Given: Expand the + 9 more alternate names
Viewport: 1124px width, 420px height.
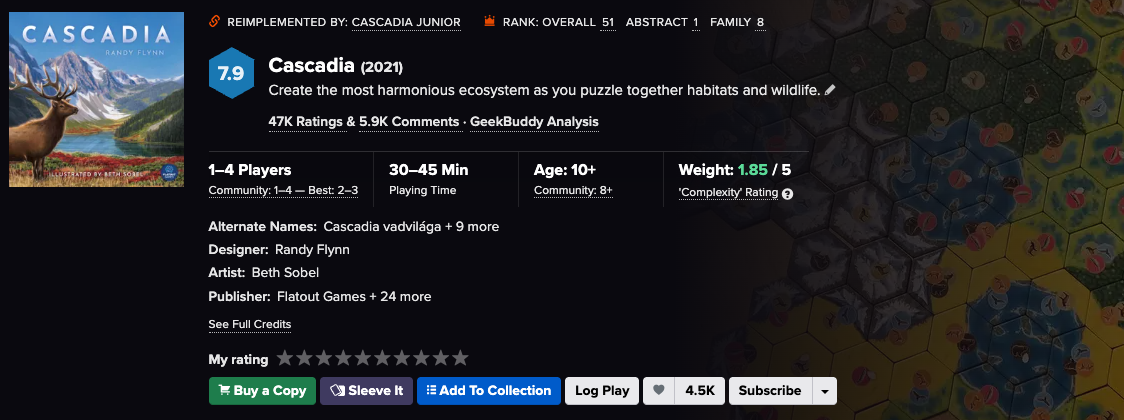Looking at the screenshot, I should click(x=472, y=226).
